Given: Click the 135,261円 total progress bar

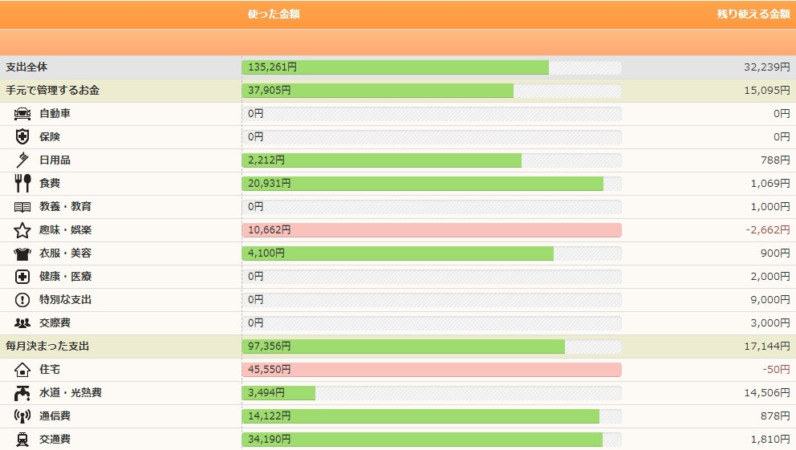Looking at the screenshot, I should pos(432,68).
